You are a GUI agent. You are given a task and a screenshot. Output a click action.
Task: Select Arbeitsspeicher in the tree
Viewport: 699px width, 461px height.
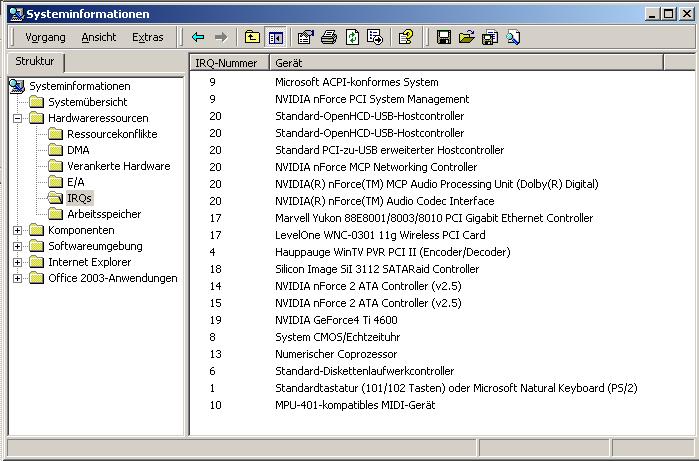coord(104,214)
